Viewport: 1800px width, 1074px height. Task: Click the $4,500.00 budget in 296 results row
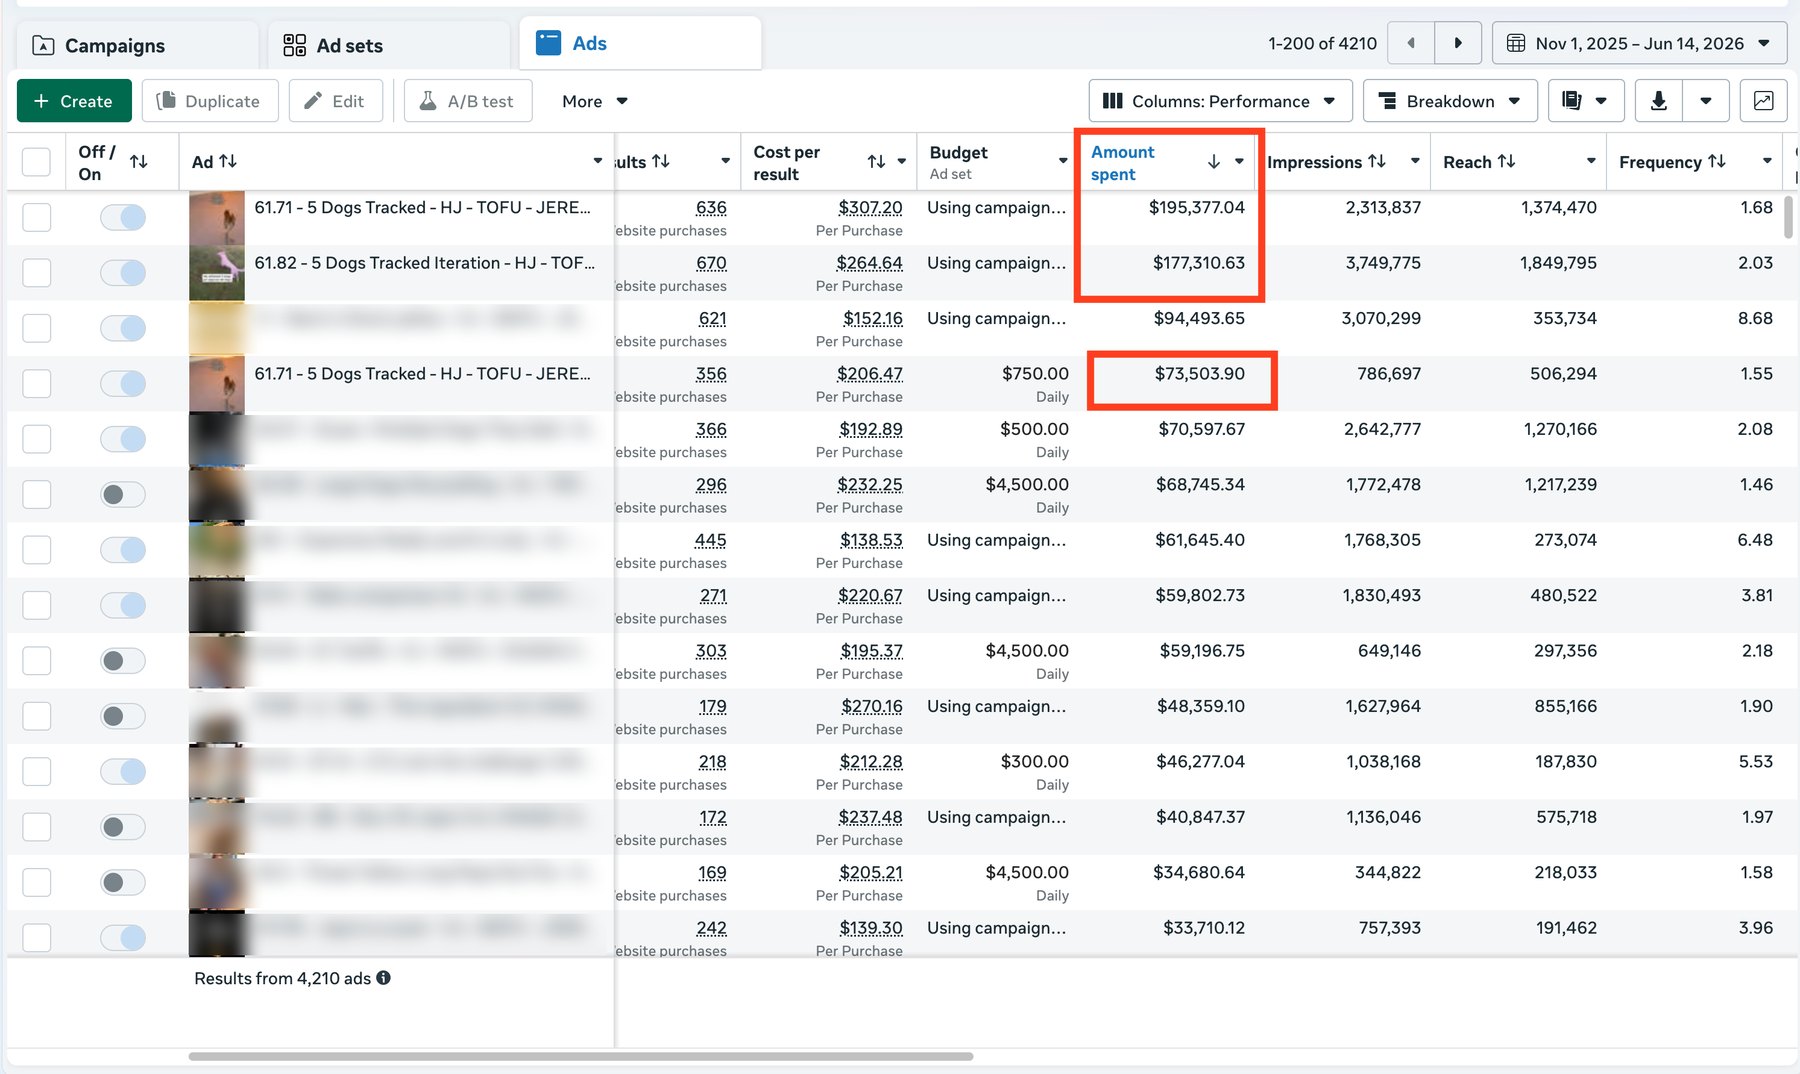point(1027,485)
